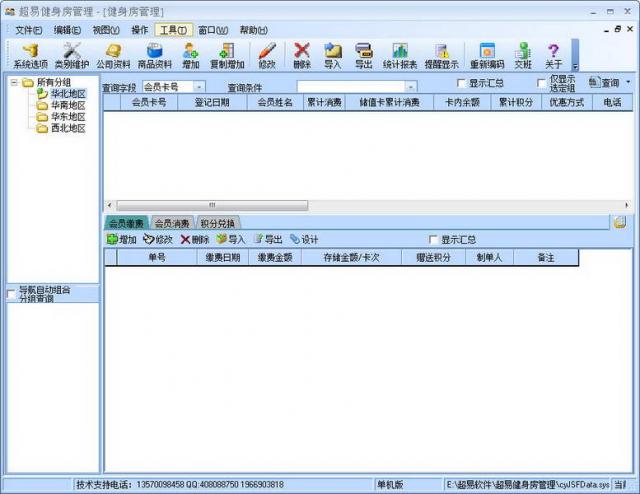This screenshot has width=640, height=494.
Task: Open the 帮助 menu
Action: tap(253, 30)
